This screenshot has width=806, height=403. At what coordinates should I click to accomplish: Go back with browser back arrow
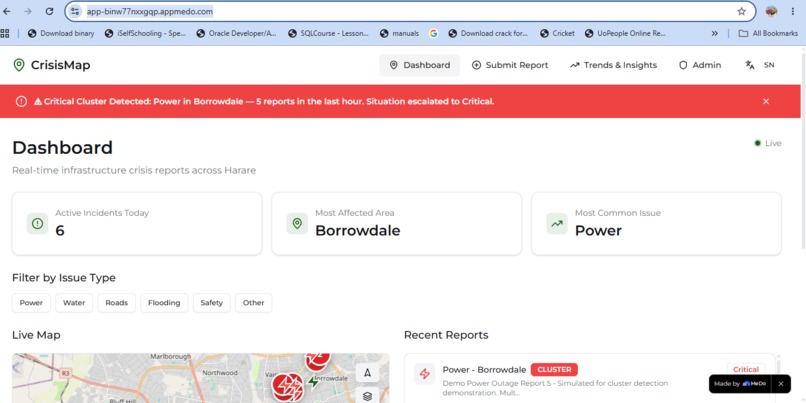click(x=7, y=11)
